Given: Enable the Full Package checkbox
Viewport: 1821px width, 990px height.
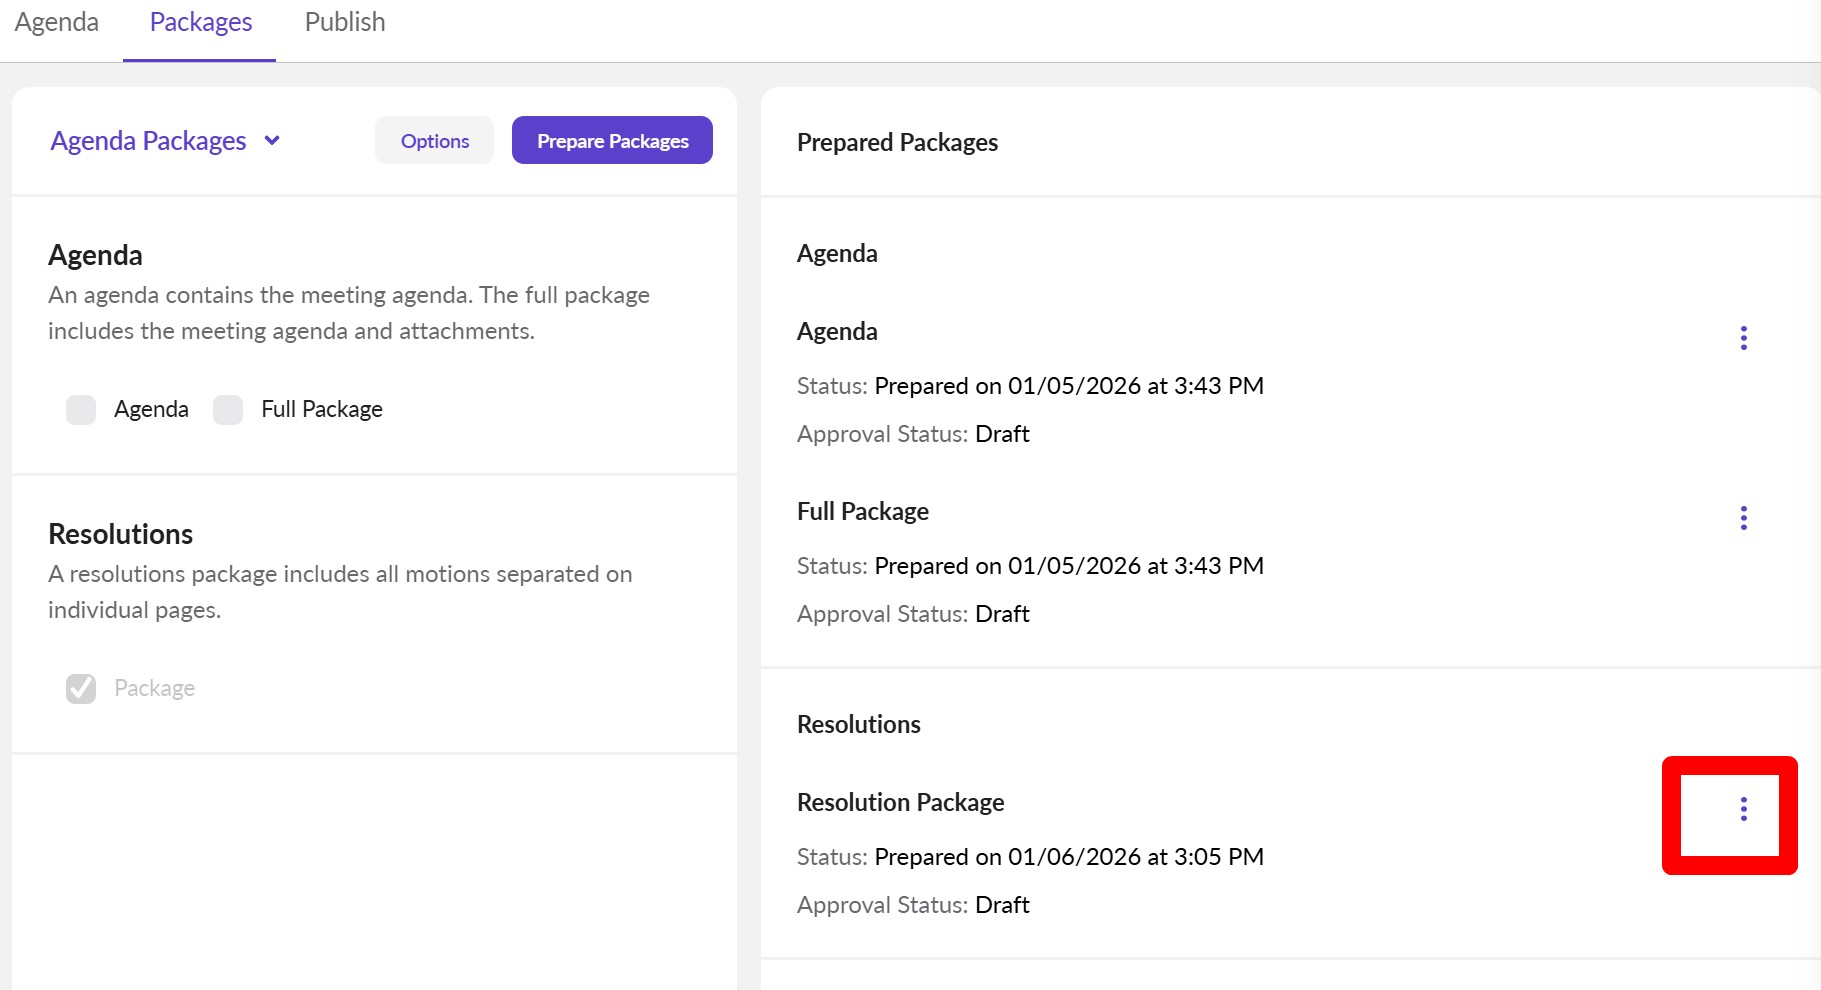Looking at the screenshot, I should tap(228, 410).
